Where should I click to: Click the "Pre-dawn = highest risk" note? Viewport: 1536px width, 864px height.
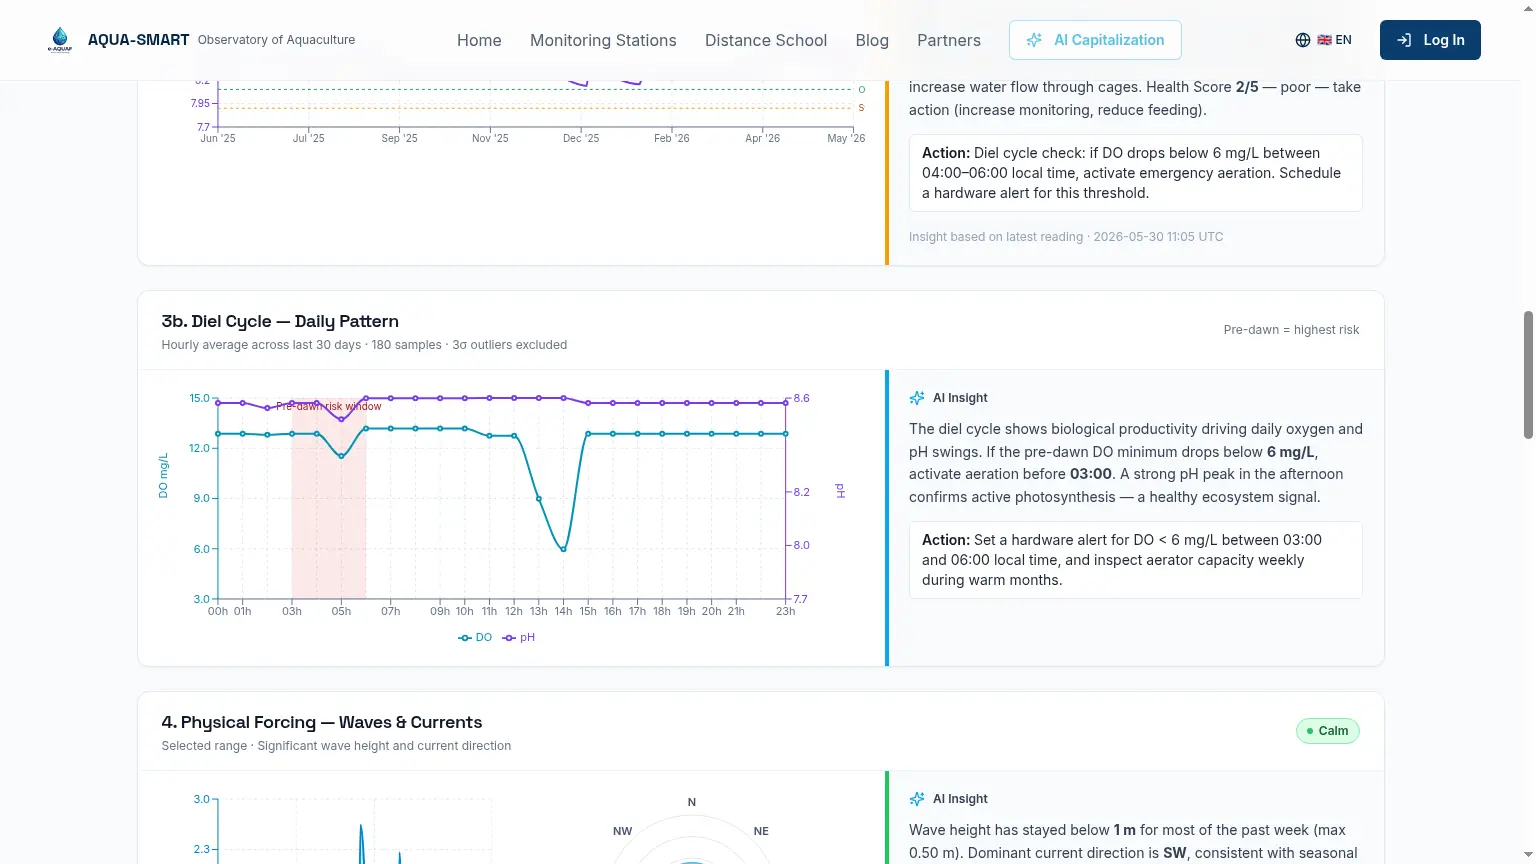1291,330
